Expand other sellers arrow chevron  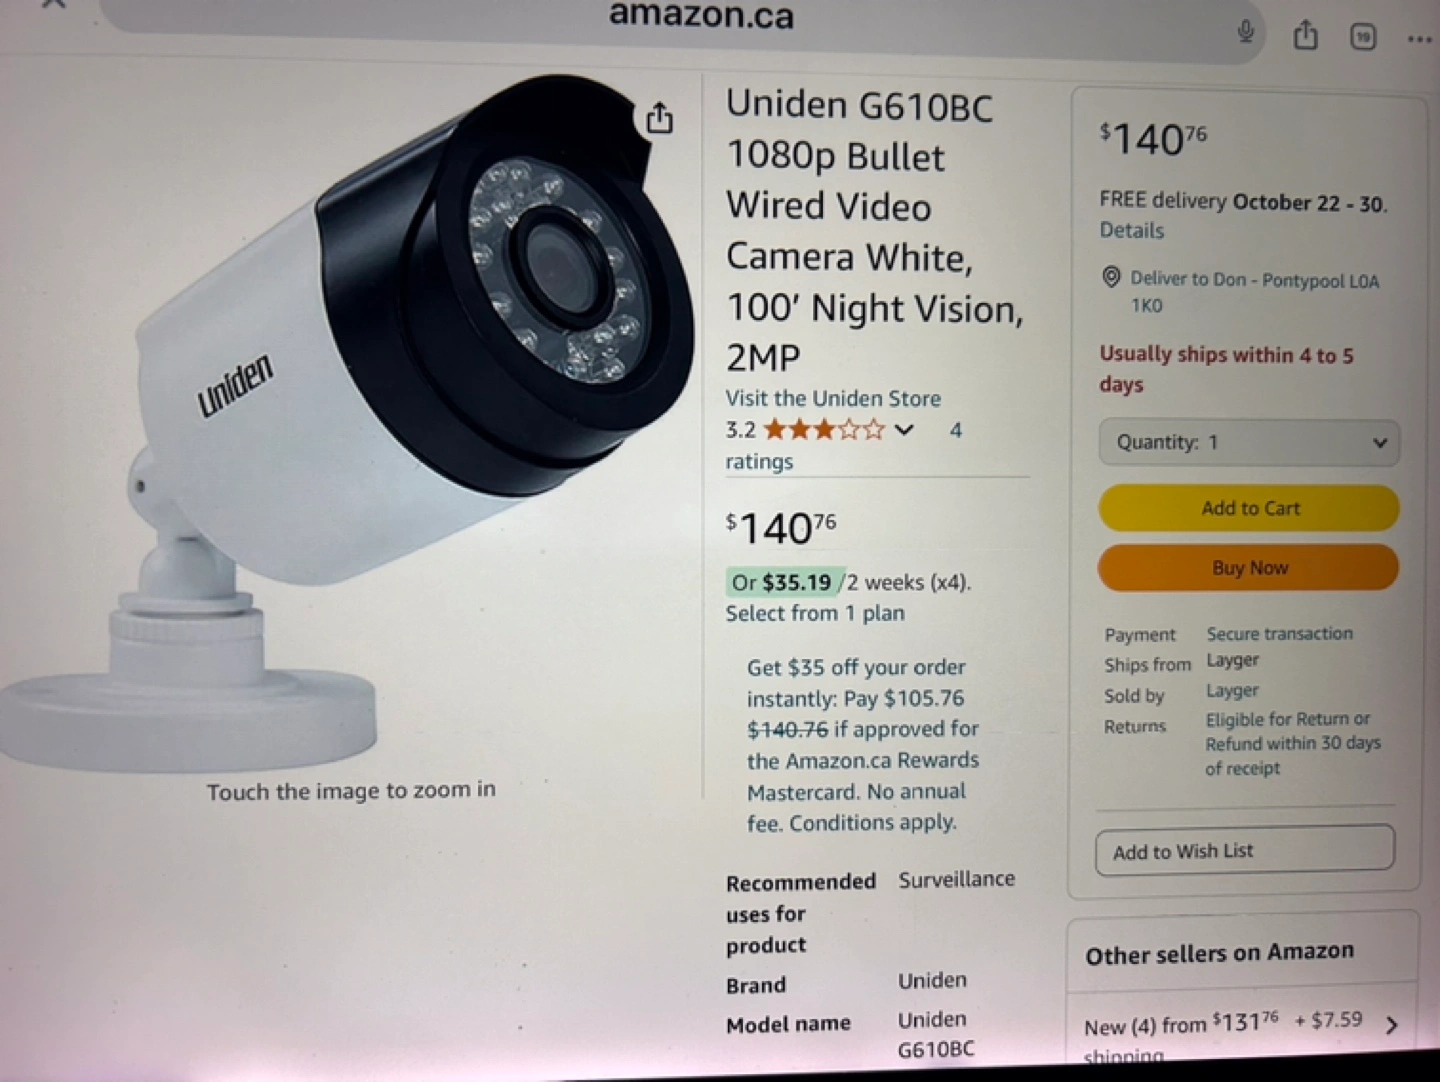(x=1392, y=1025)
